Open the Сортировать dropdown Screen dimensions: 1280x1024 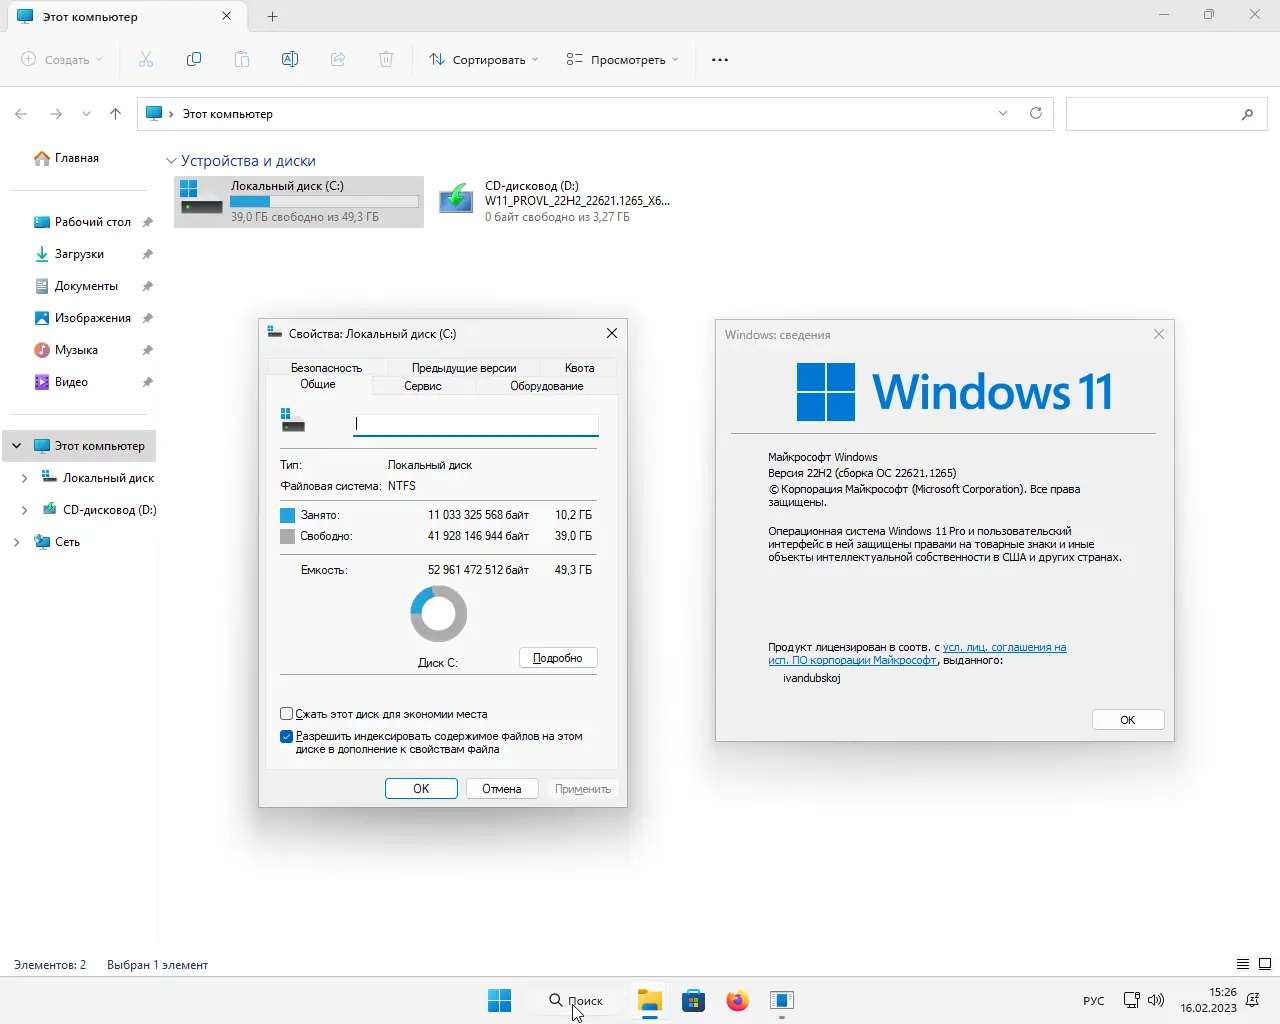pyautogui.click(x=484, y=59)
